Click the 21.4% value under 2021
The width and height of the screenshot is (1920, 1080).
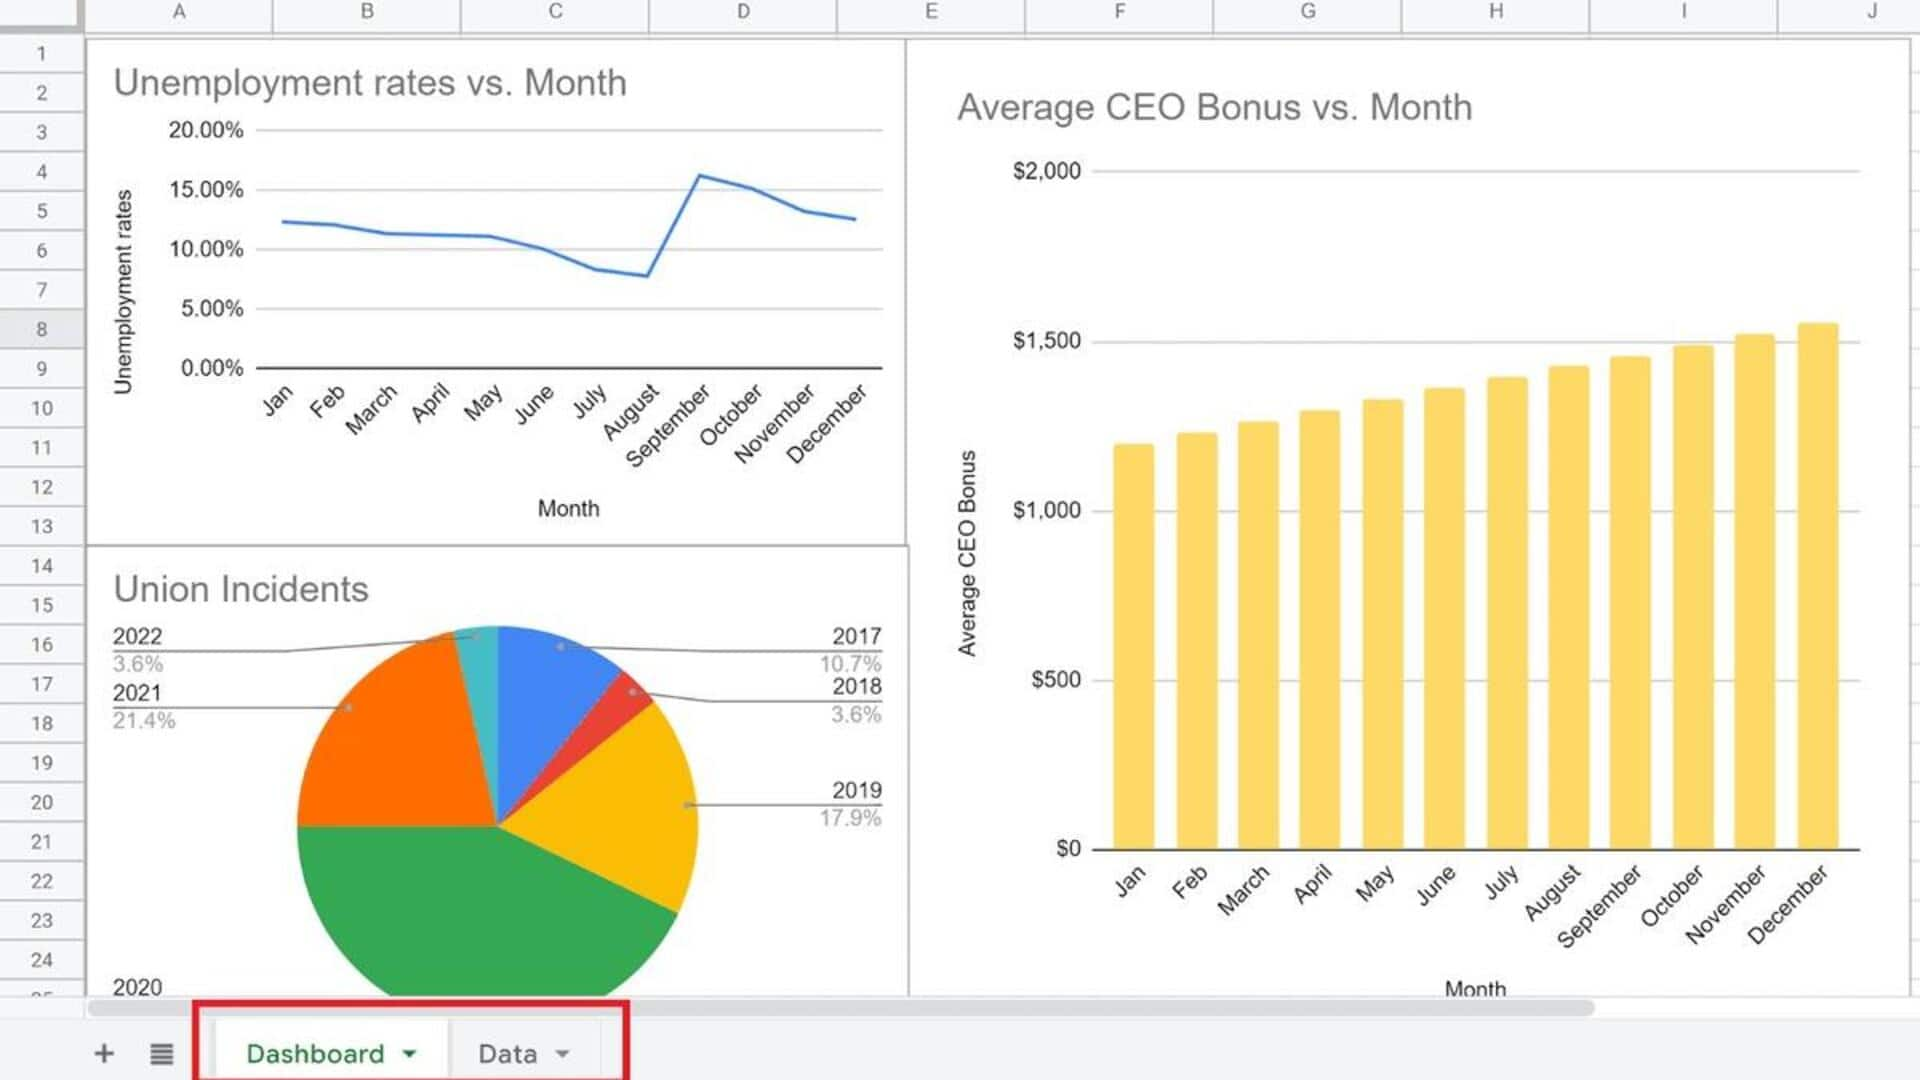(x=143, y=720)
